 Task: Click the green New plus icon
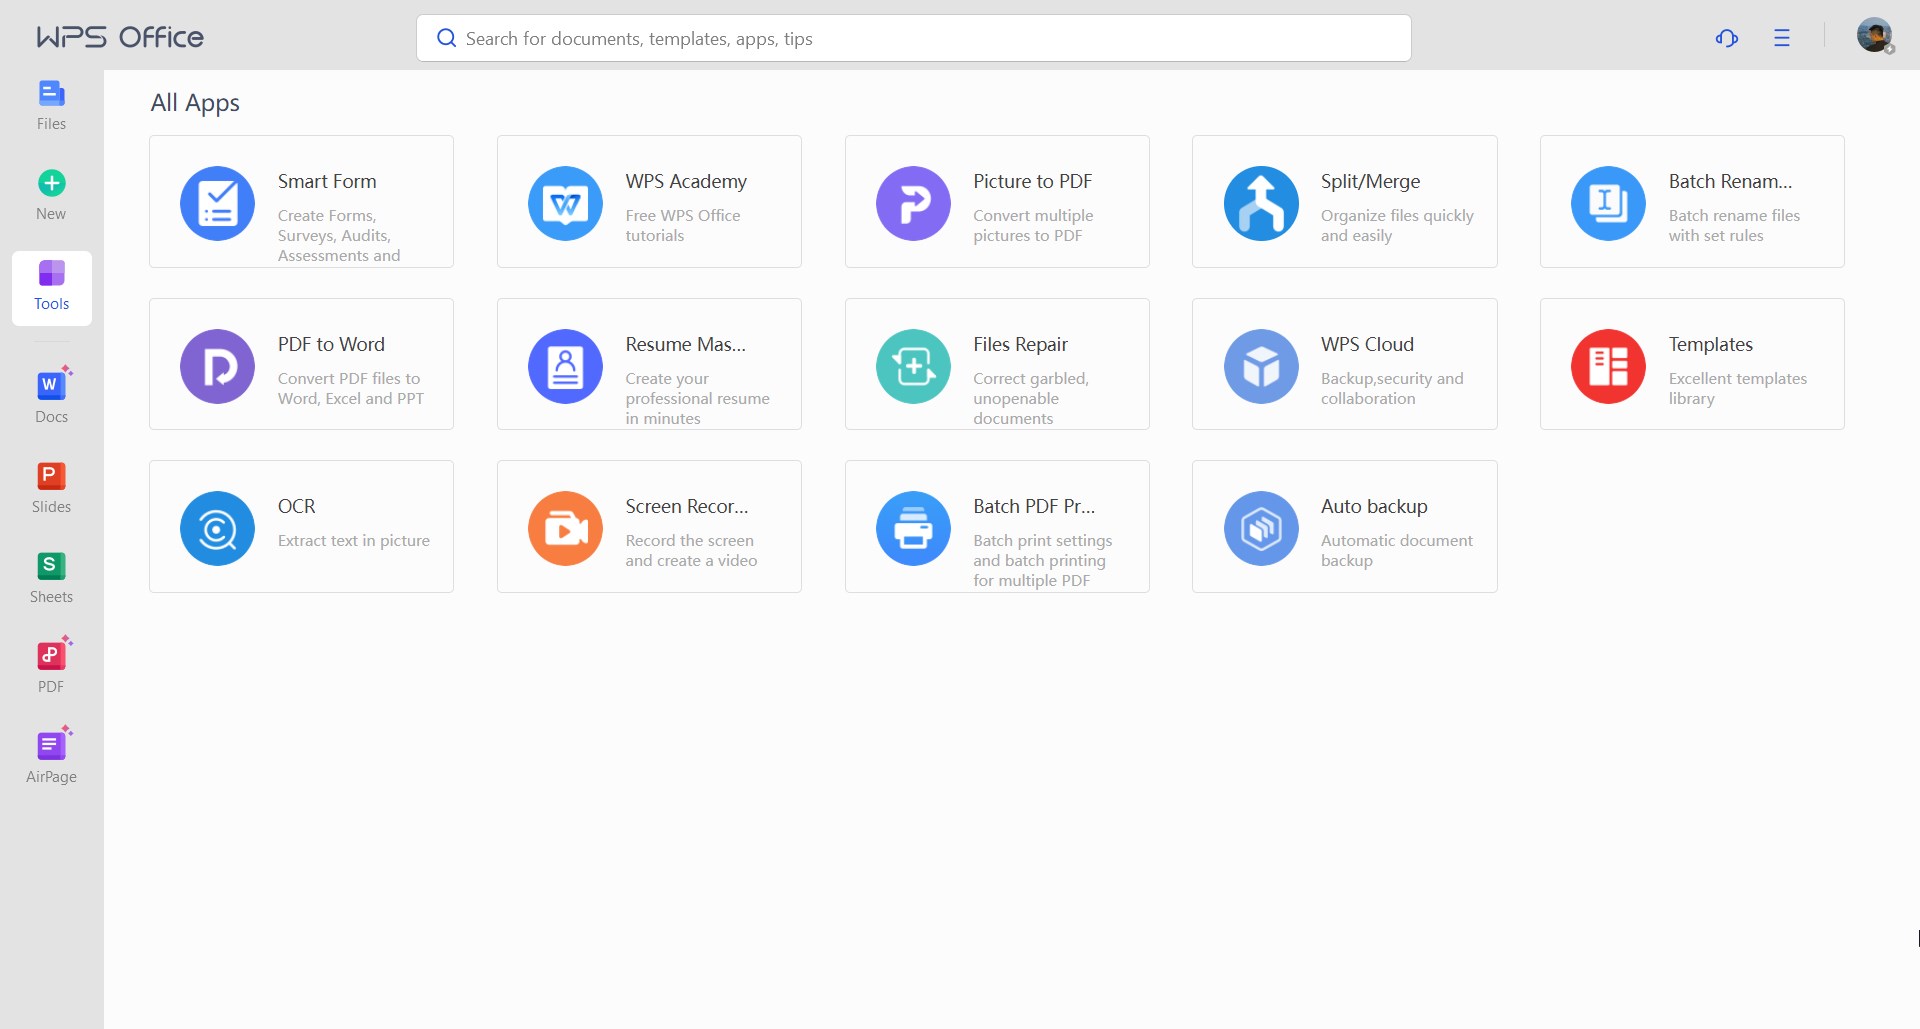pyautogui.click(x=52, y=183)
